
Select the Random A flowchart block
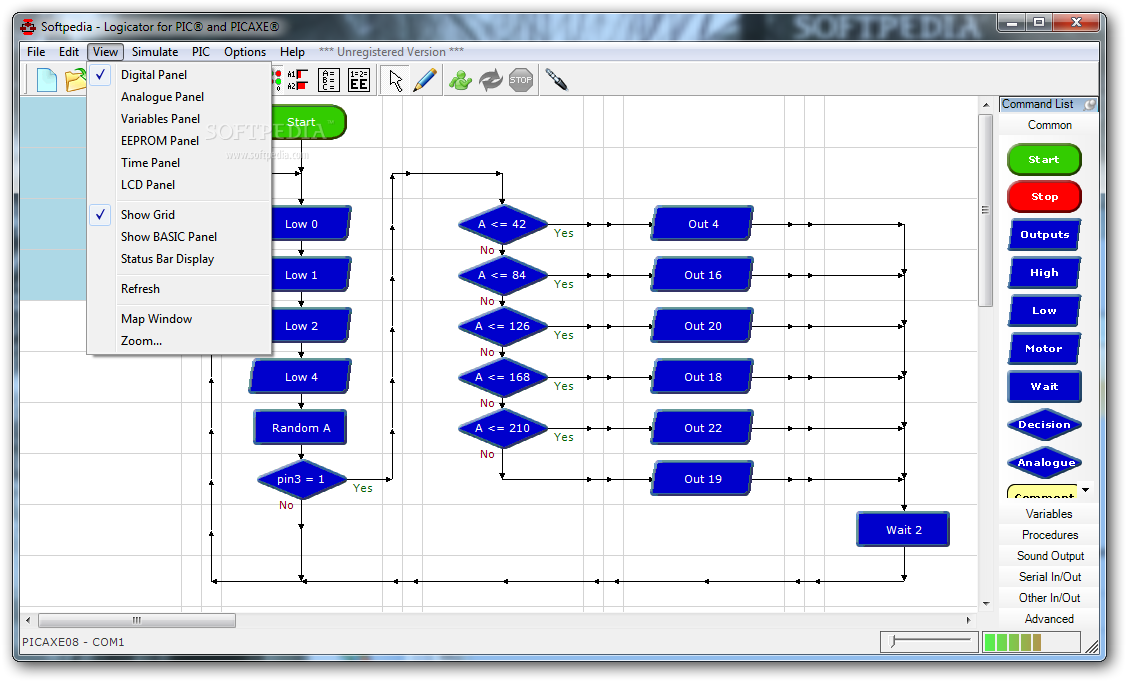(x=300, y=428)
